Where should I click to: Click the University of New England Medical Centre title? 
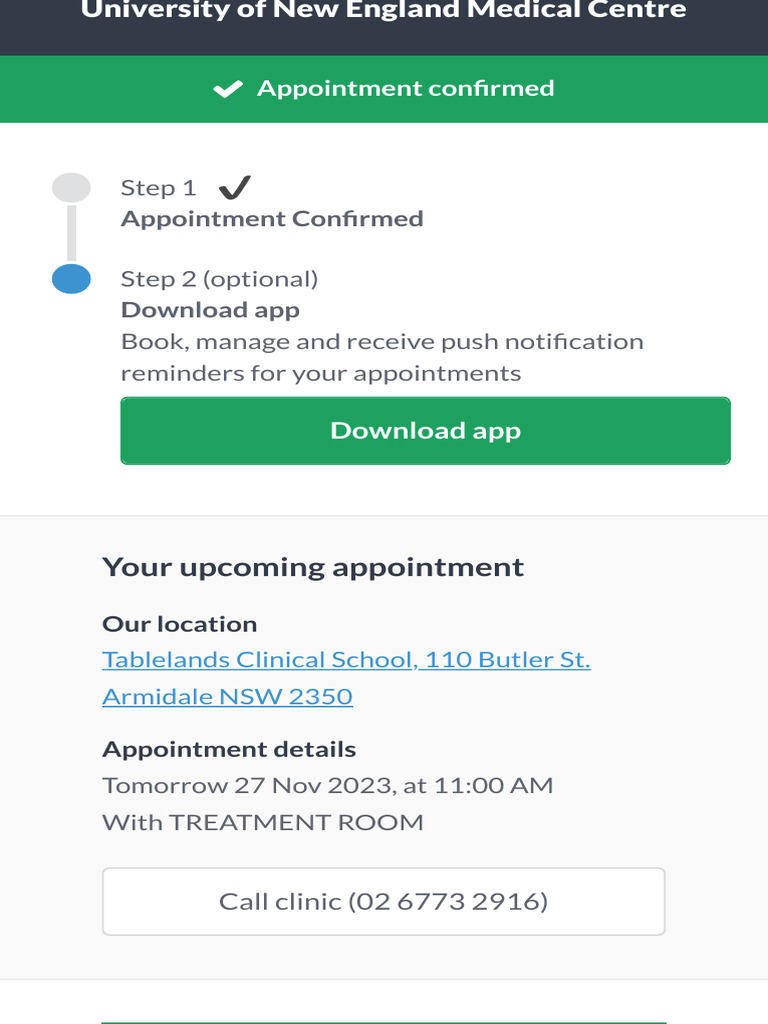[383, 11]
